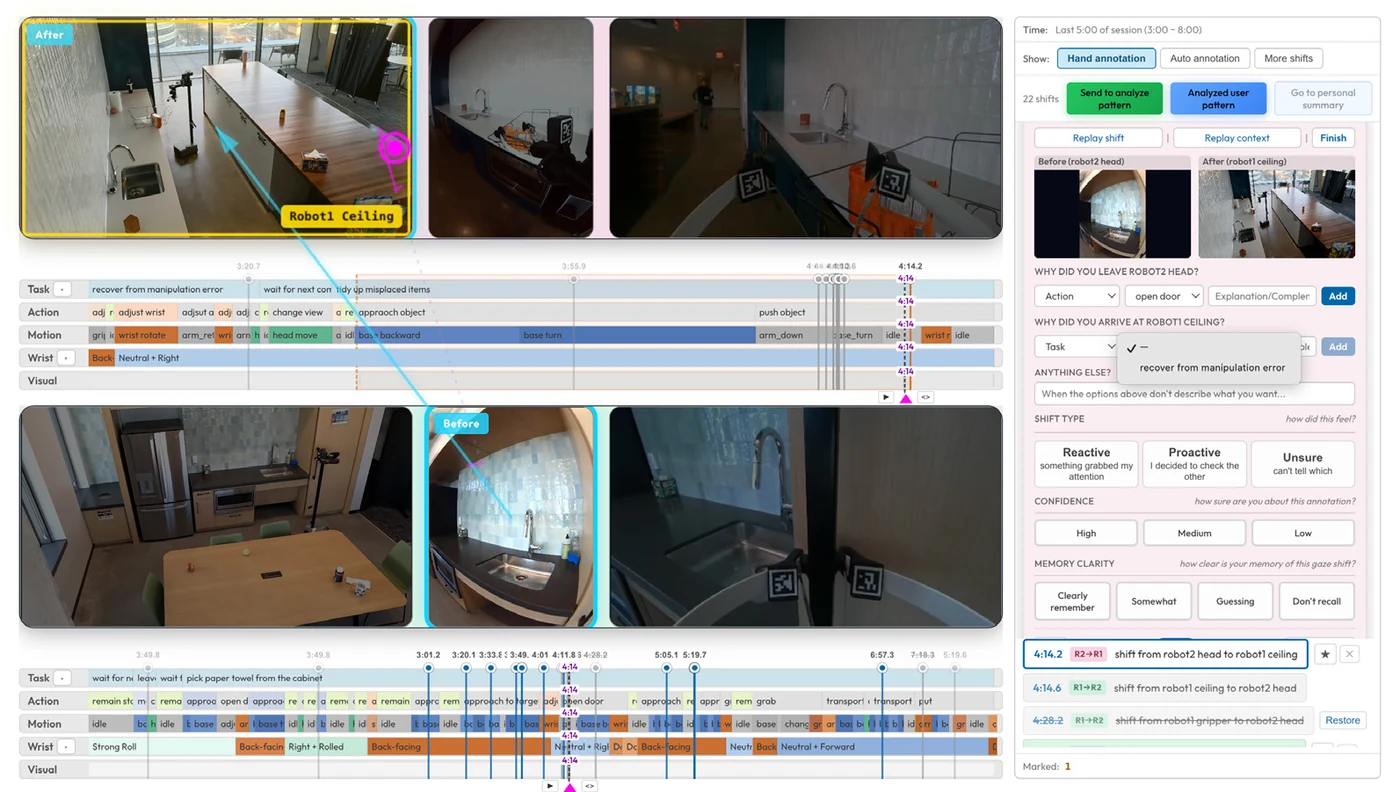Viewport: 1400px width, 792px height.
Task: Play the lower timeline
Action: pyautogui.click(x=550, y=786)
